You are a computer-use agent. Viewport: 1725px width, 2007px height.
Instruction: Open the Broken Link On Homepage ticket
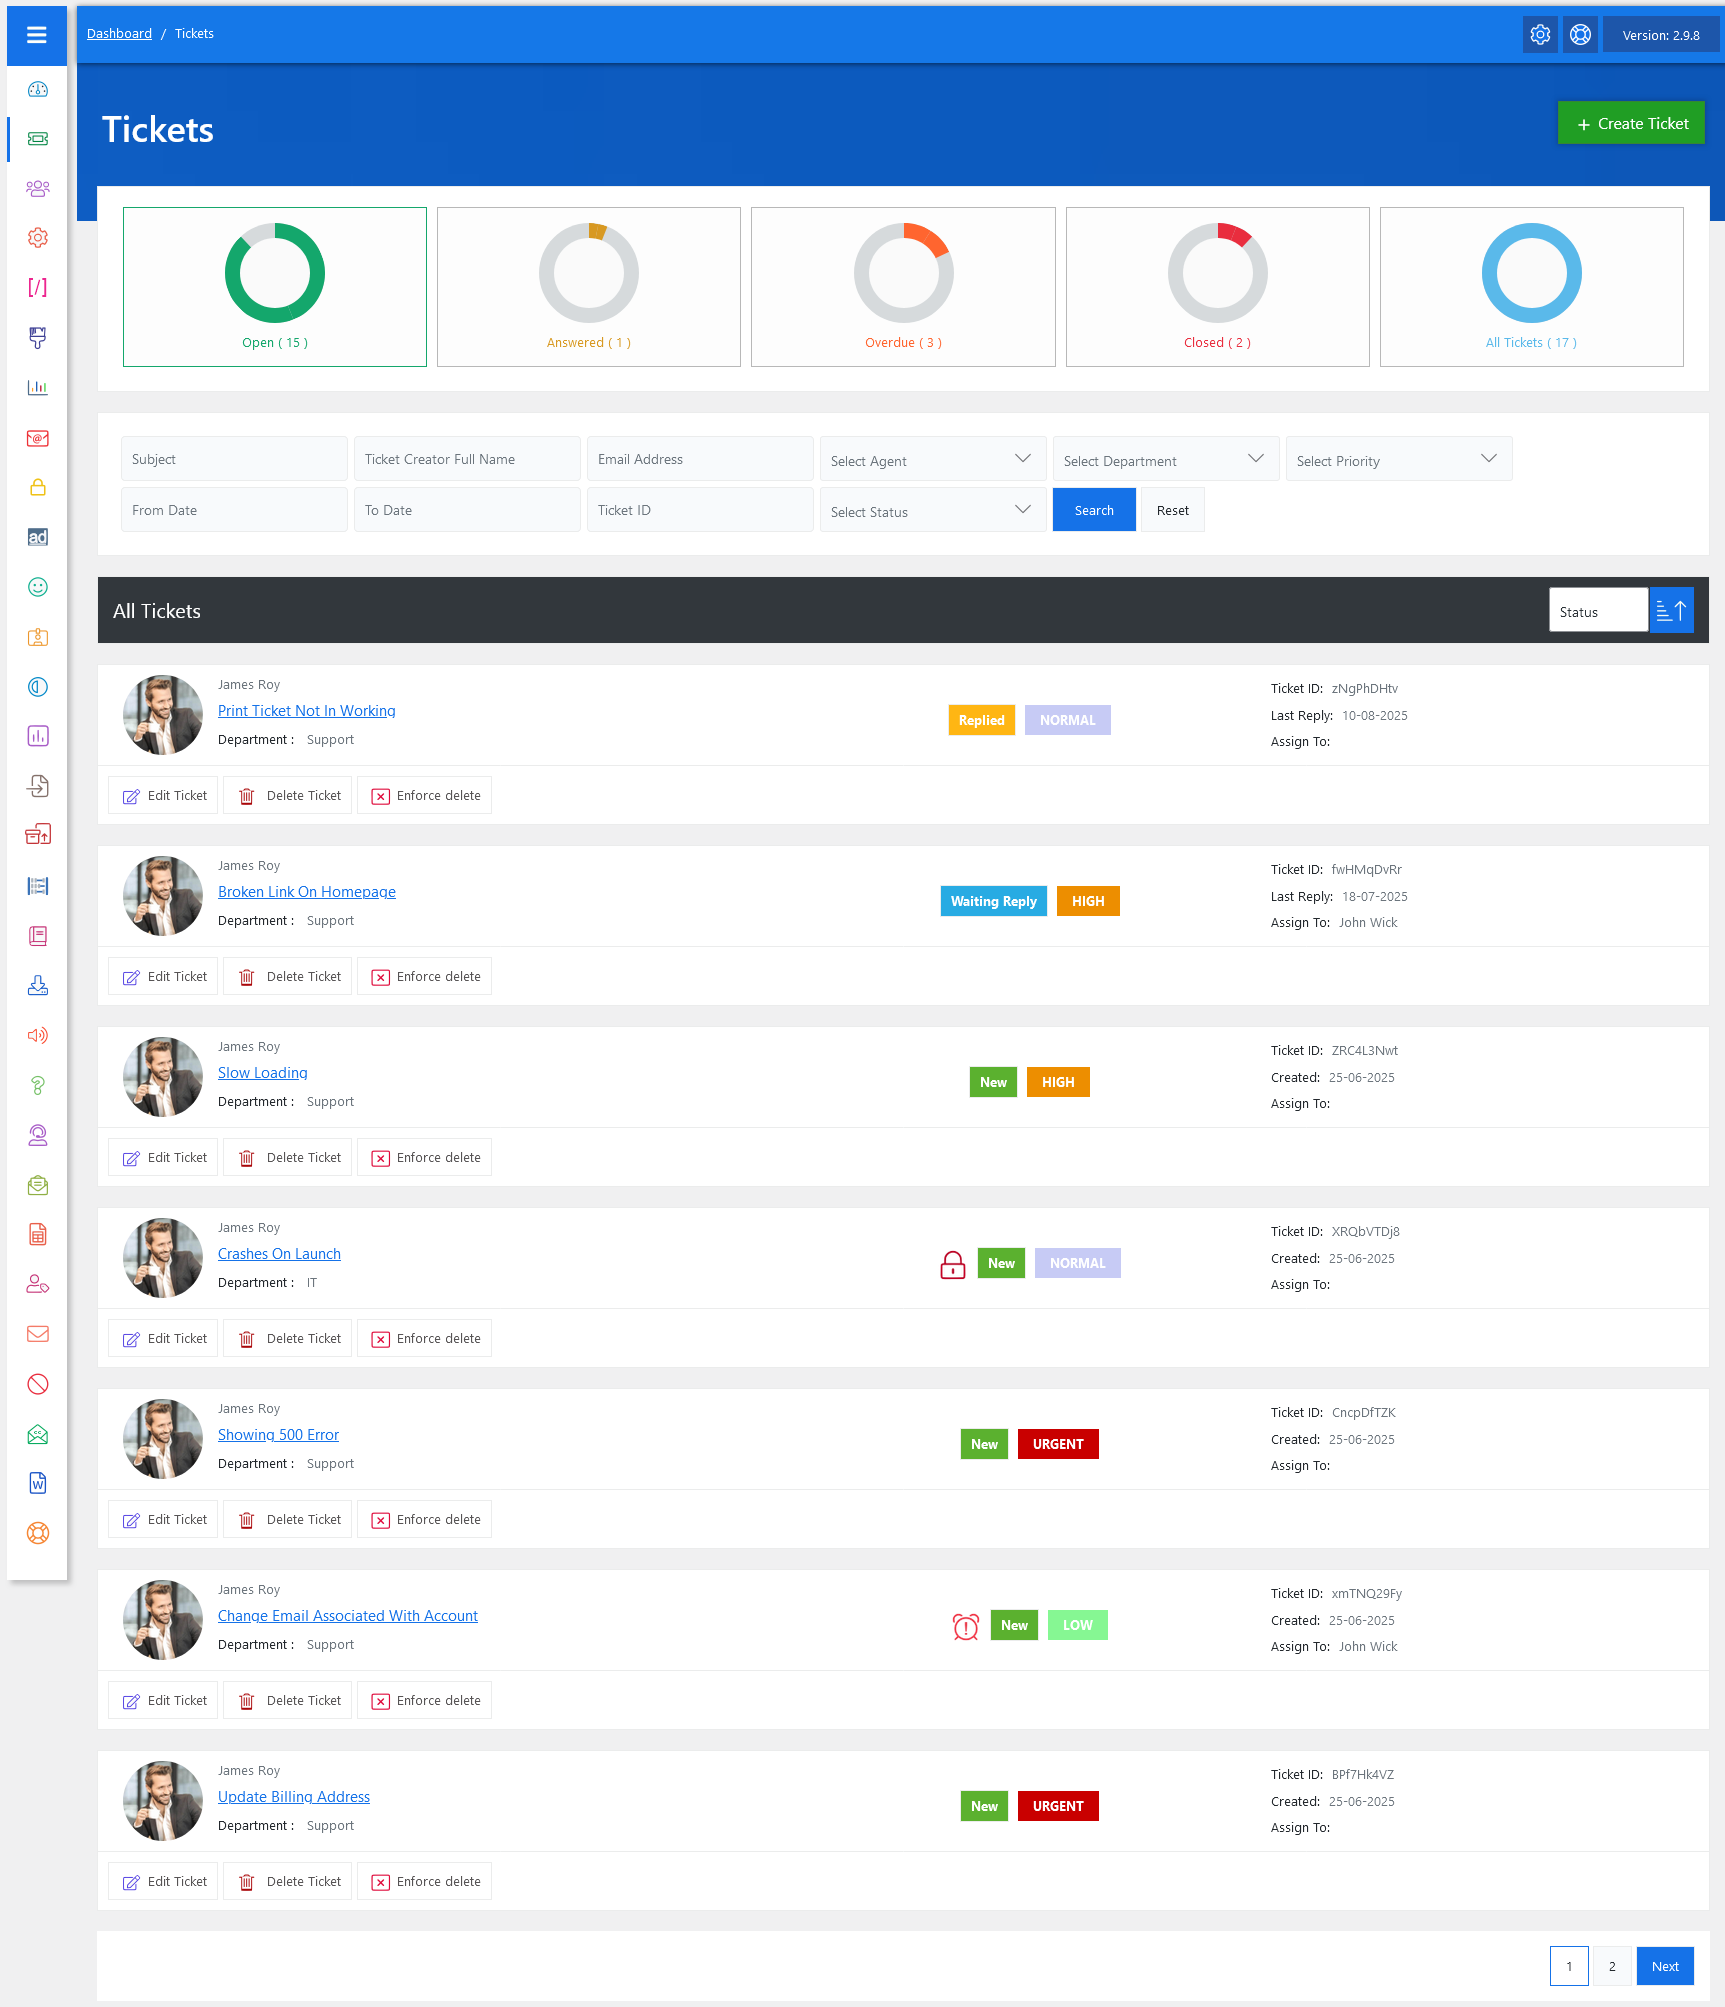click(307, 892)
